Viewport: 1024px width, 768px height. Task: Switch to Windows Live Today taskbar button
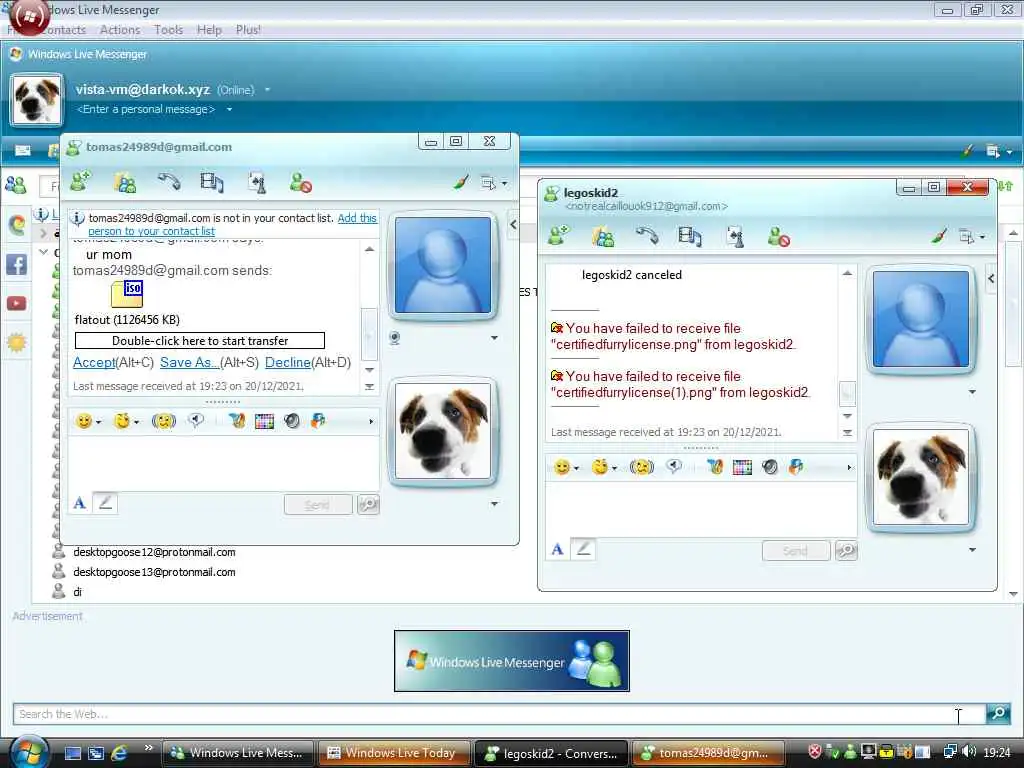pos(394,753)
